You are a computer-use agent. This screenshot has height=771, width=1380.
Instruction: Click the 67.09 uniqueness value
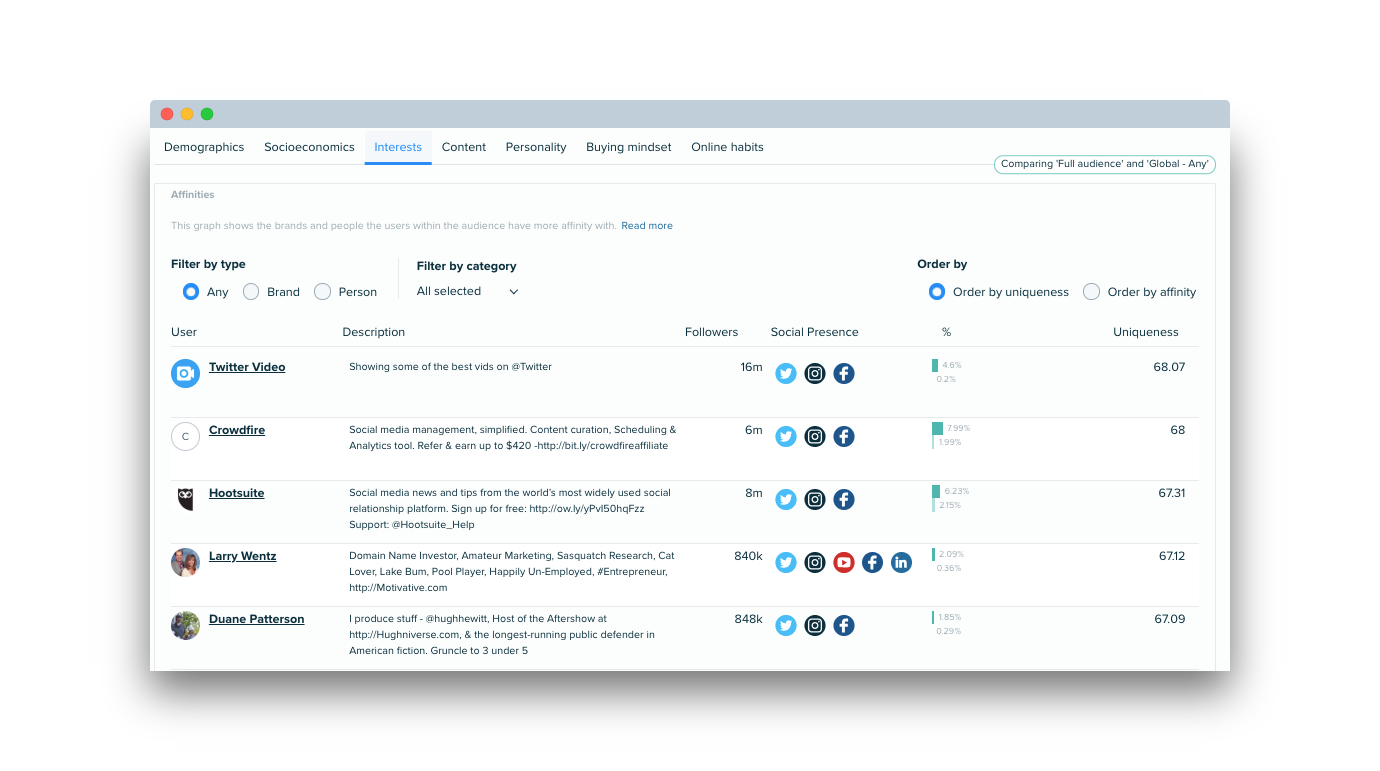(1170, 619)
